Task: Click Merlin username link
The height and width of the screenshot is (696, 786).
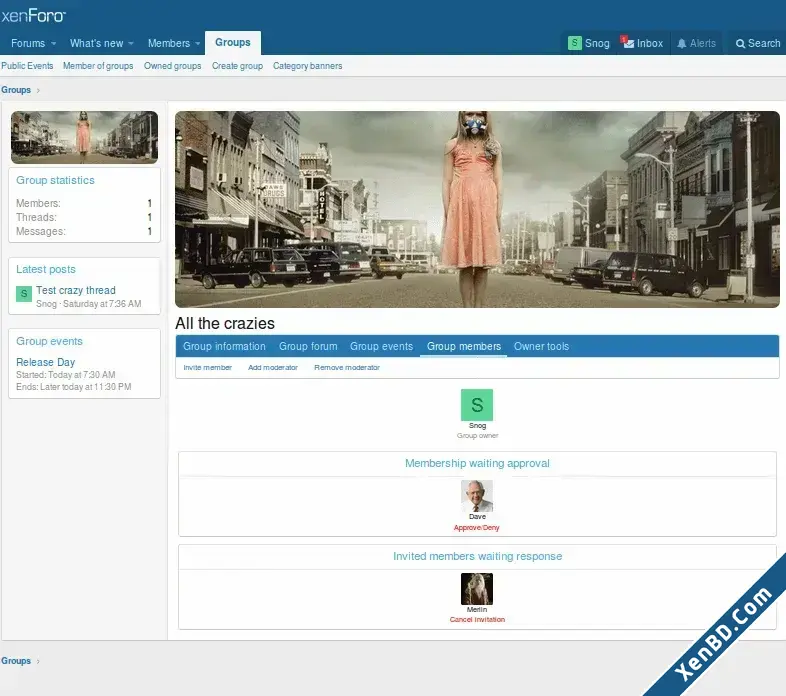Action: tap(477, 610)
